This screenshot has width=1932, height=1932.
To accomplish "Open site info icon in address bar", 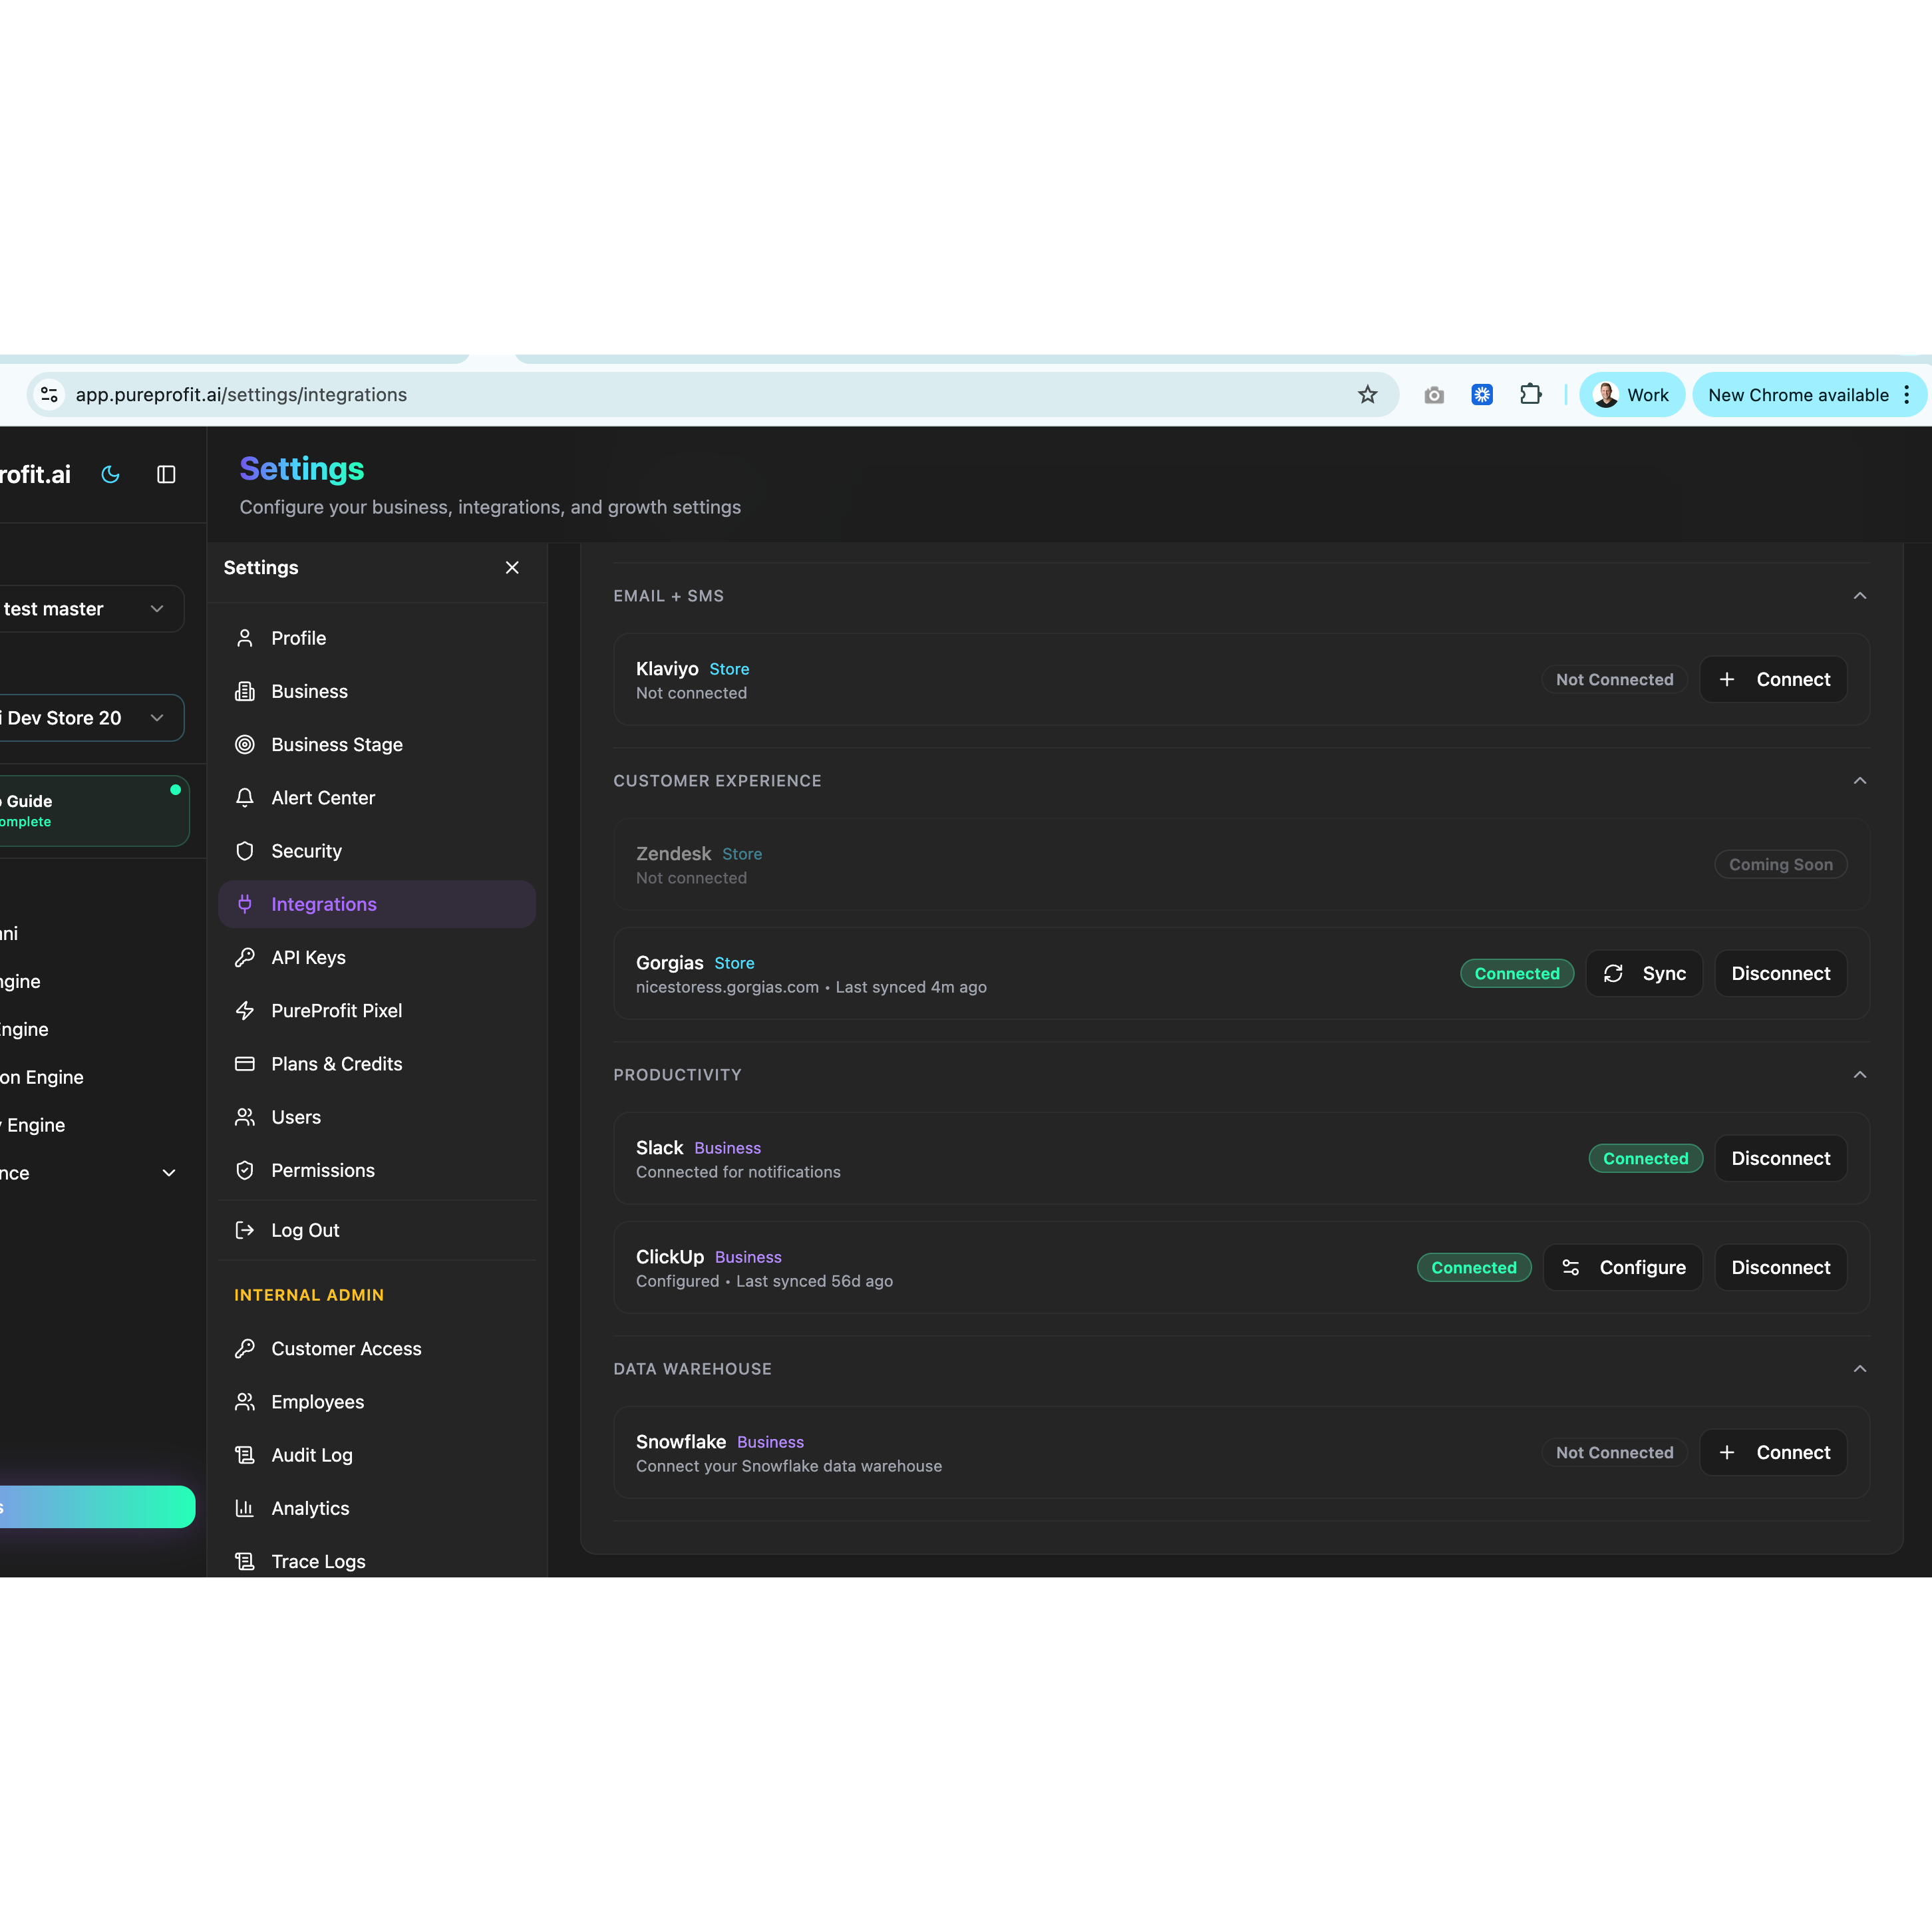I will tap(49, 395).
